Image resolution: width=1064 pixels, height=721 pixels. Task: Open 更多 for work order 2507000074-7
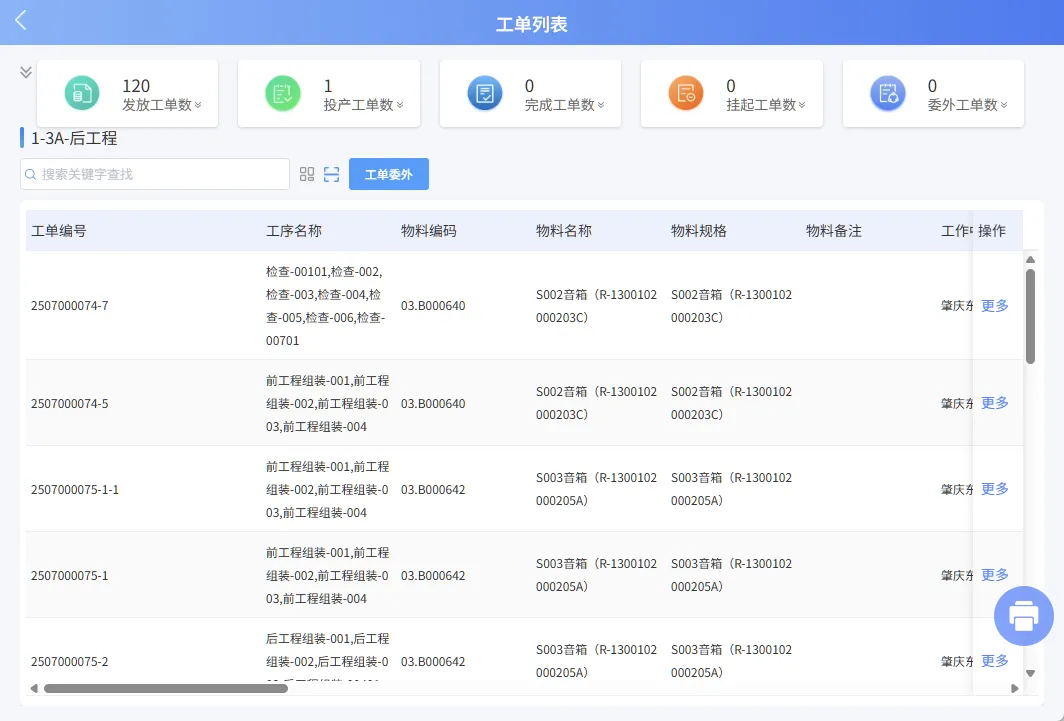[995, 306]
